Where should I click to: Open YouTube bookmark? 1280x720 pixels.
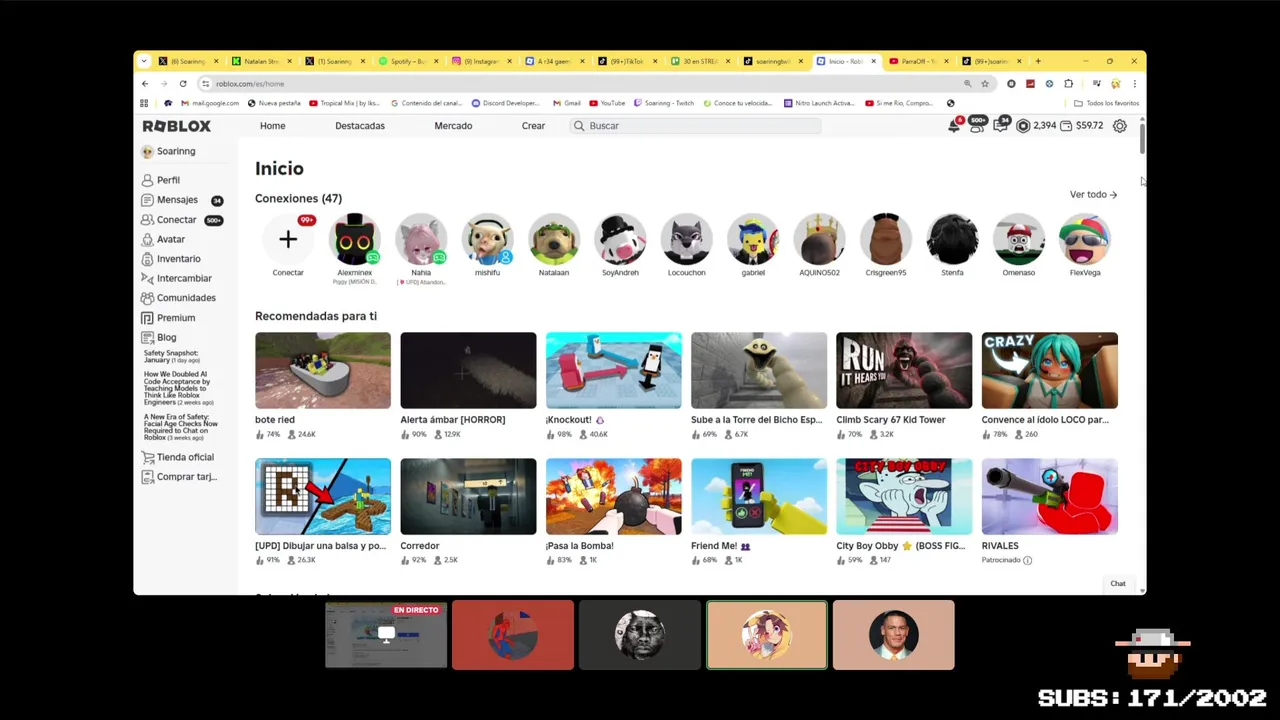click(x=607, y=103)
